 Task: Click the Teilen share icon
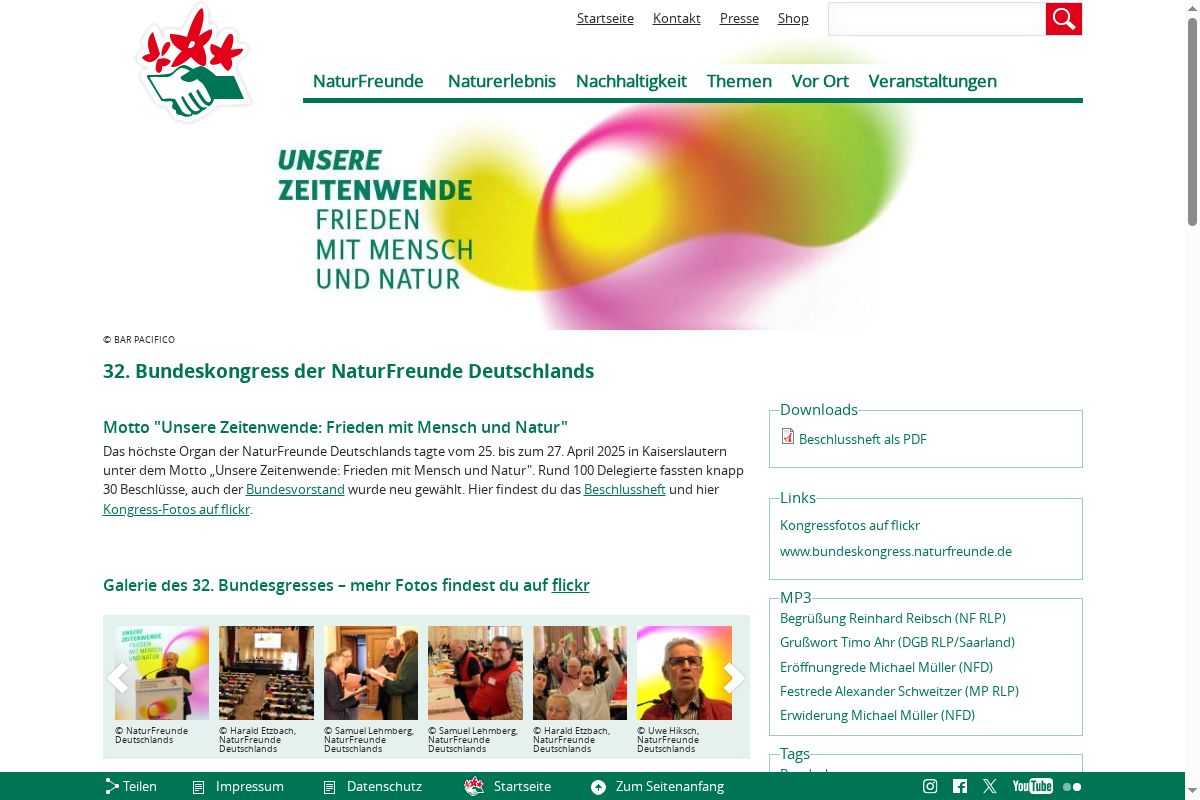click(x=112, y=786)
